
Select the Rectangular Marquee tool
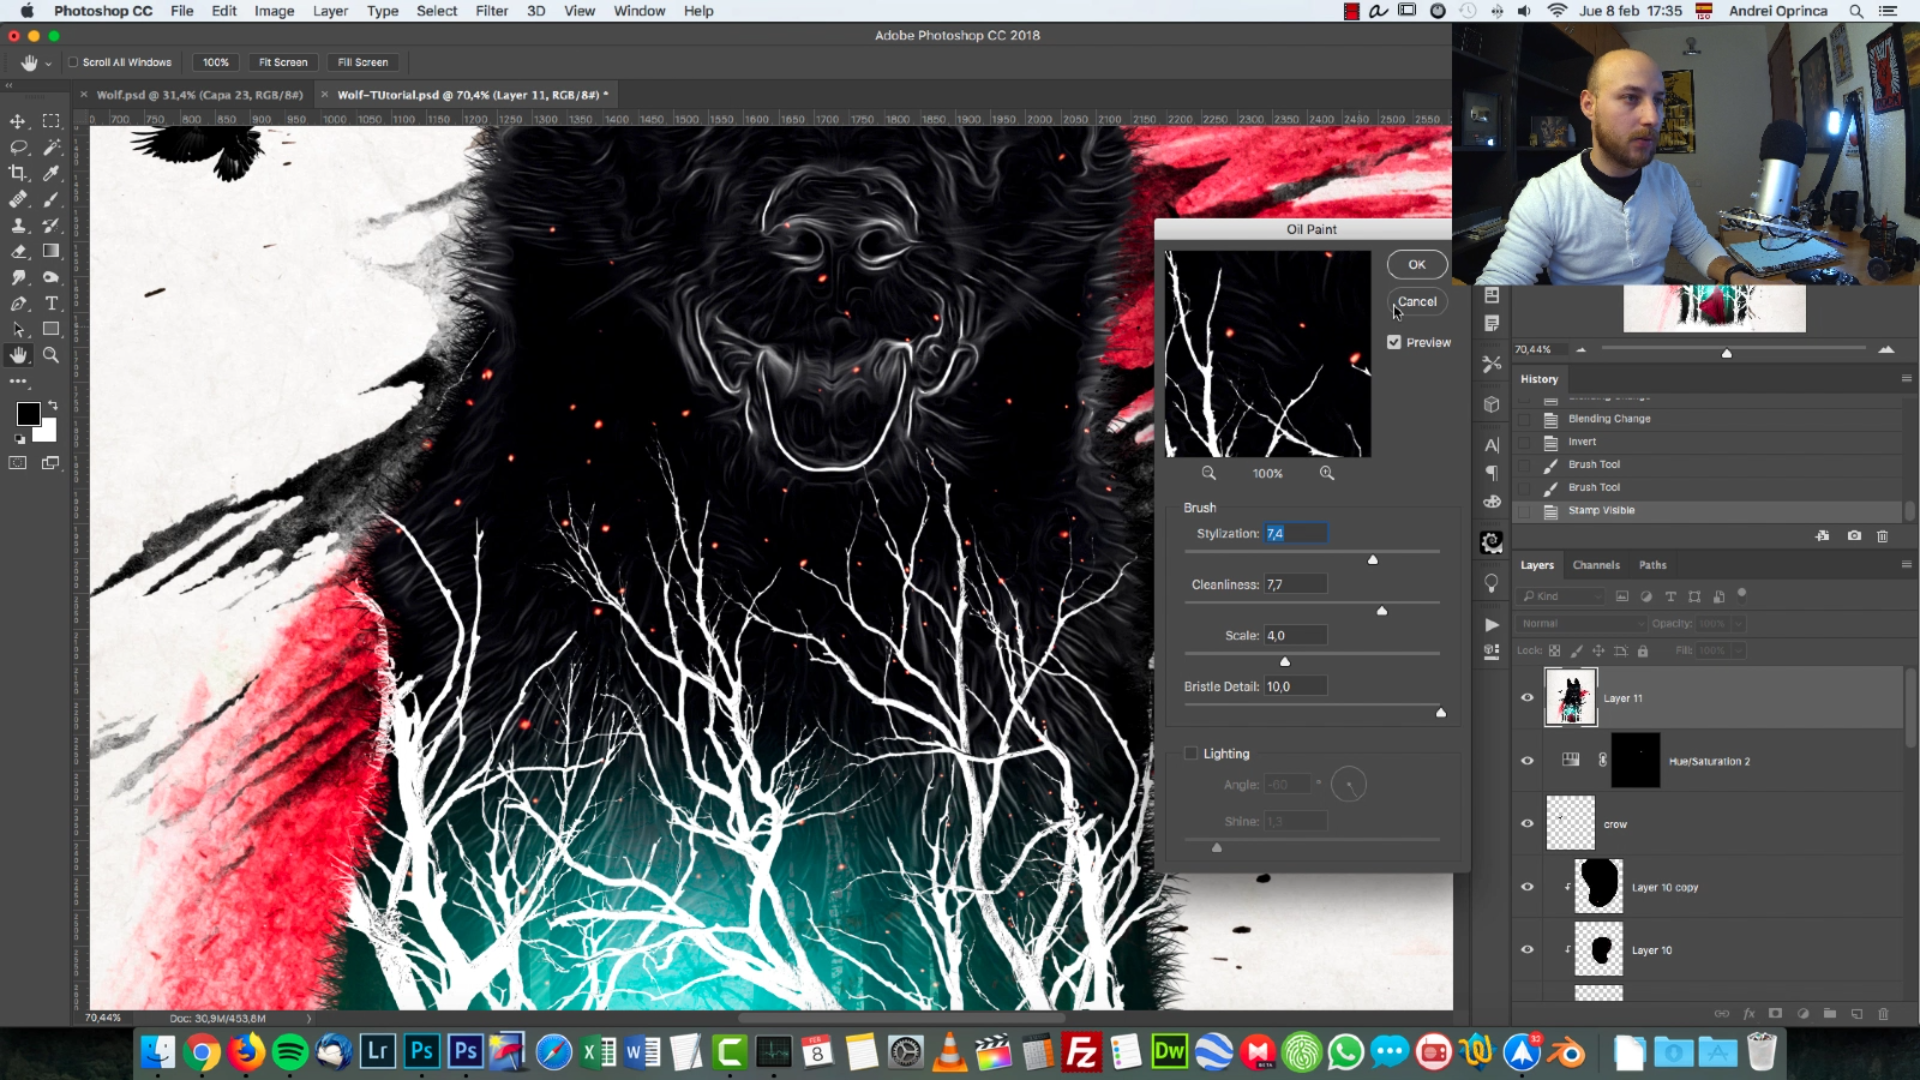point(51,121)
